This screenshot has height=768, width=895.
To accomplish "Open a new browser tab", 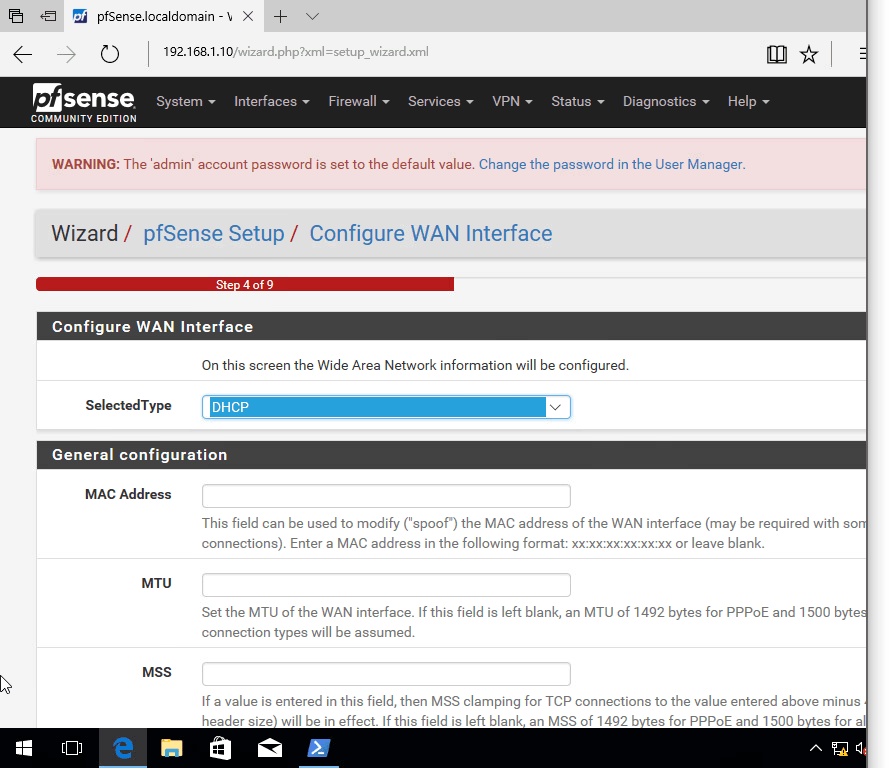I will pyautogui.click(x=281, y=16).
